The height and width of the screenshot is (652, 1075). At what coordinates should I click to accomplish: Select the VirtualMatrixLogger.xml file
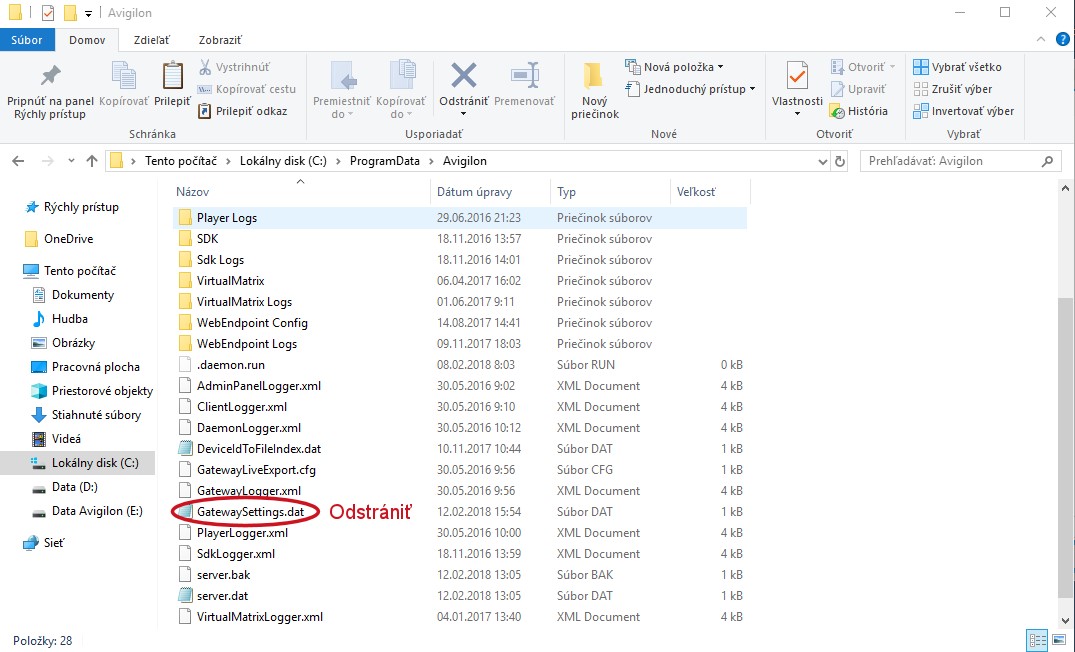coord(260,616)
